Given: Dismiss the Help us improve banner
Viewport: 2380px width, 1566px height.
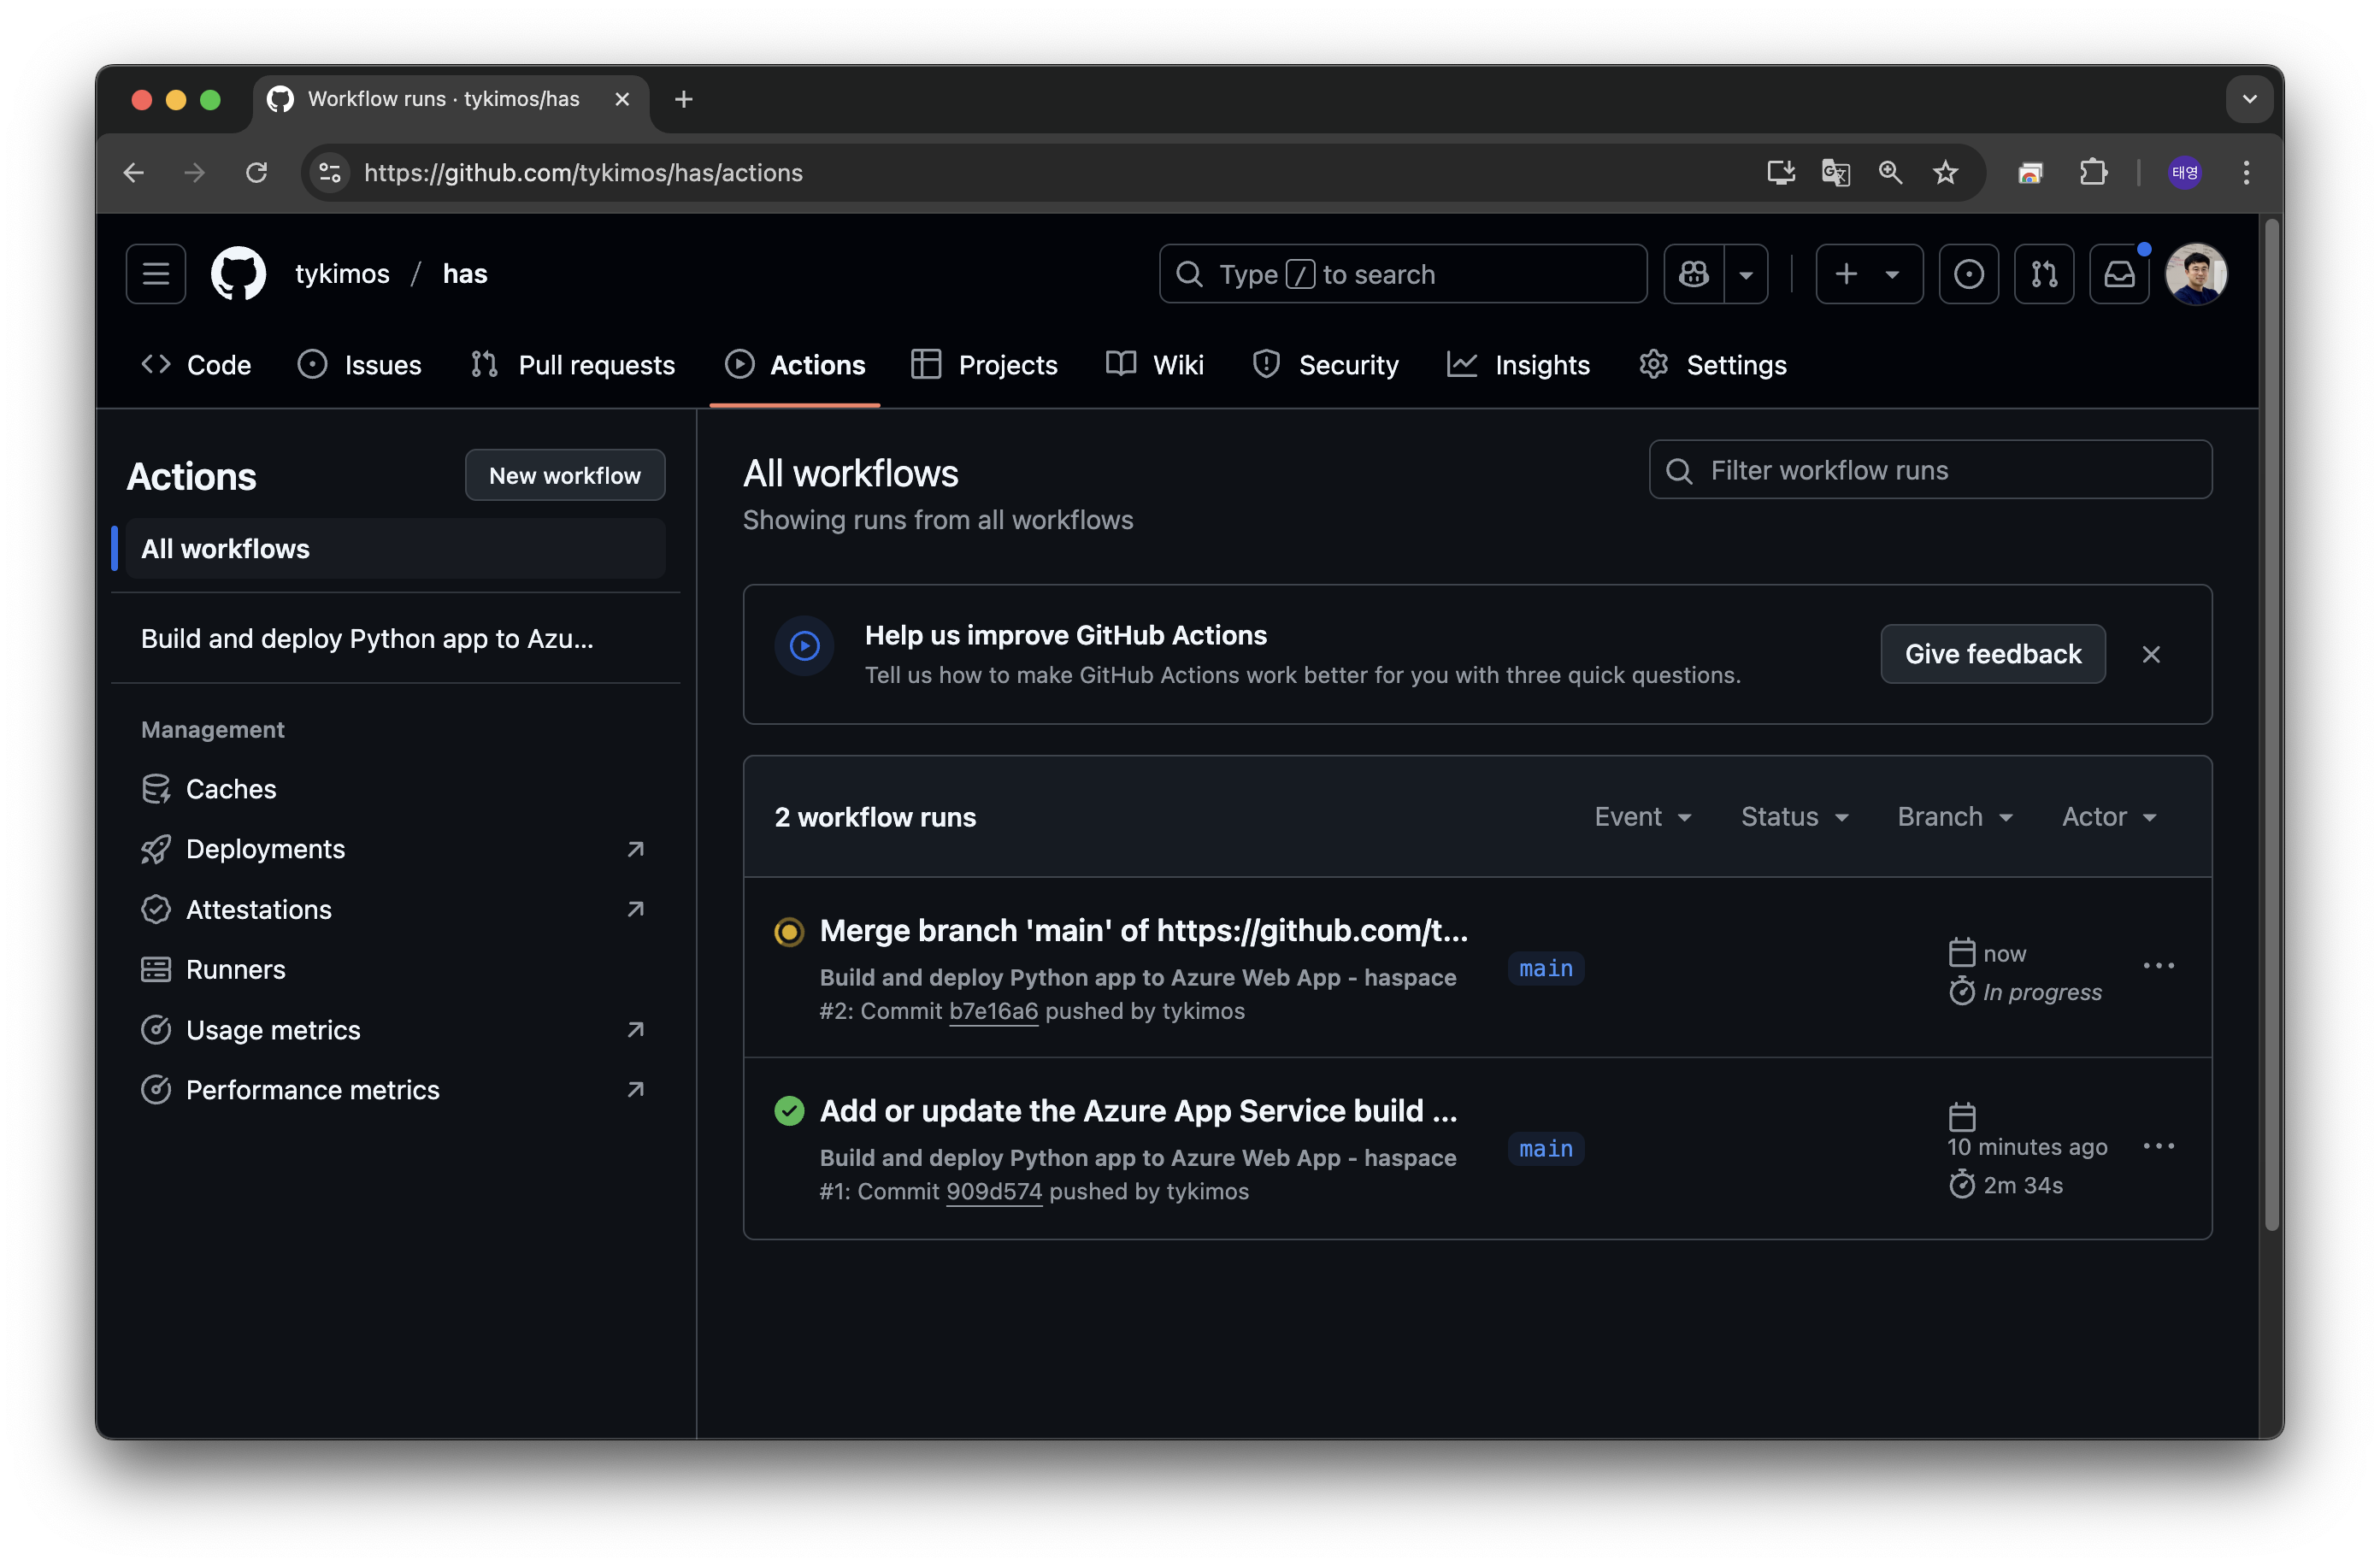Looking at the screenshot, I should (x=2151, y=654).
